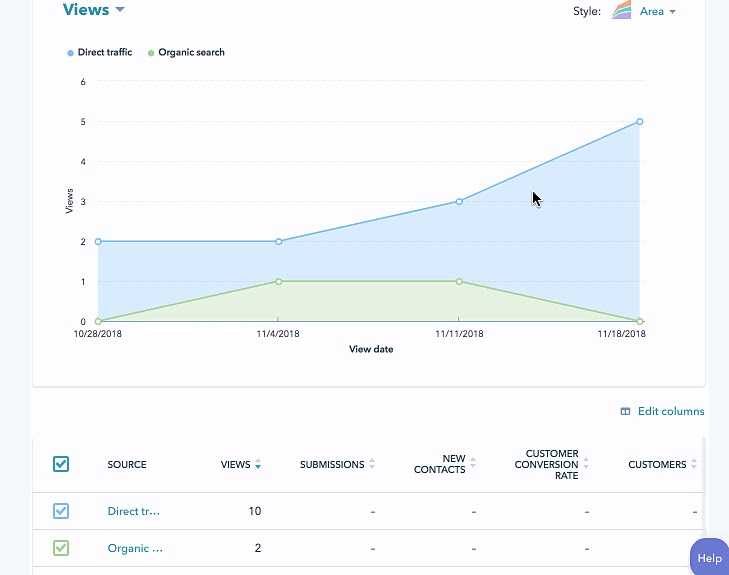The height and width of the screenshot is (575, 729).
Task: Click the Views column sort arrows
Action: pyautogui.click(x=258, y=464)
